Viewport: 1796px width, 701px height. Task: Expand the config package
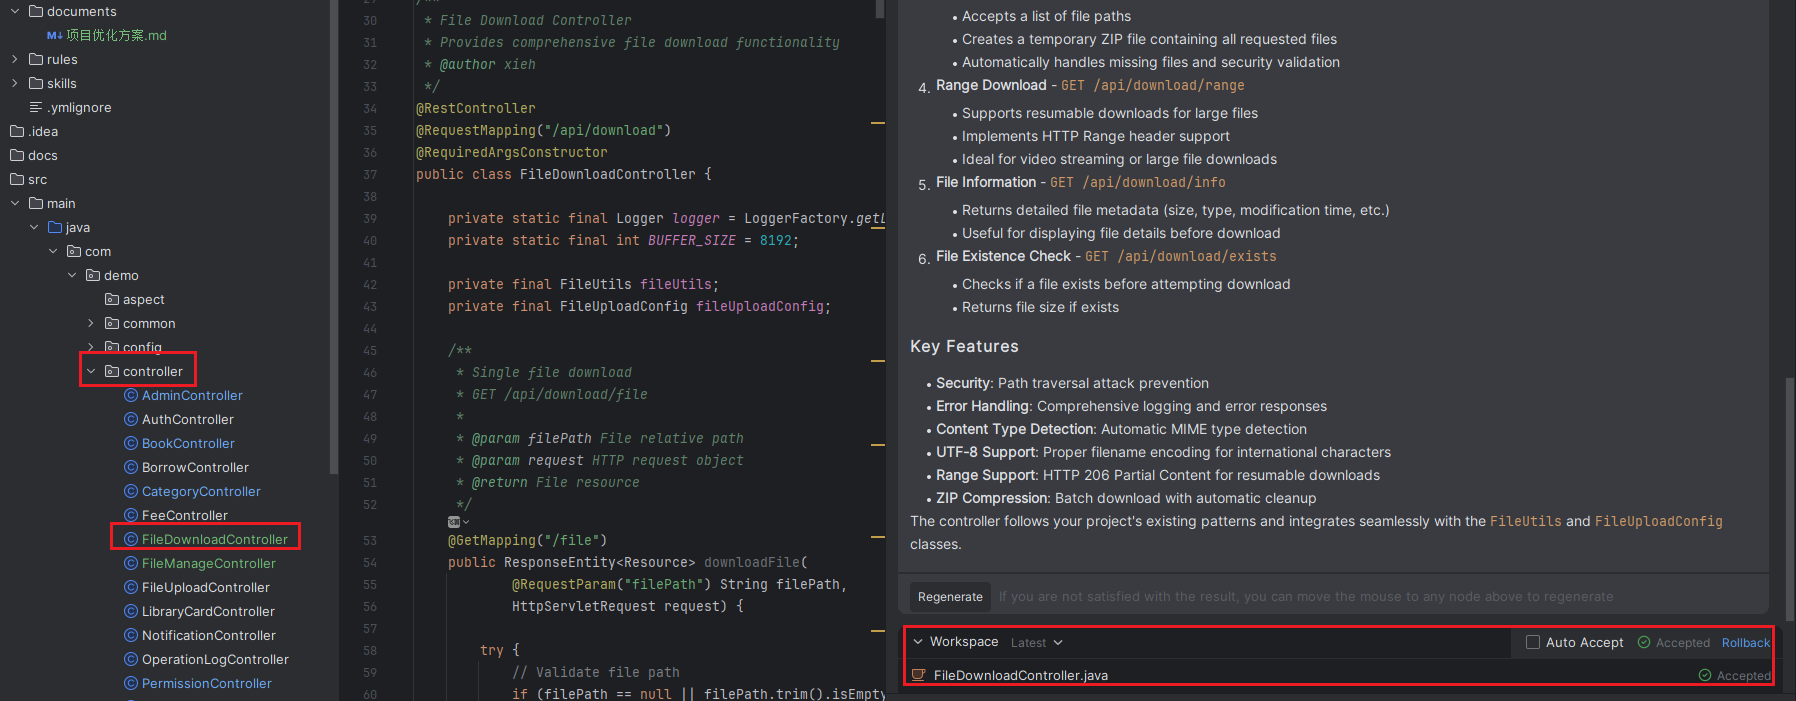click(91, 347)
